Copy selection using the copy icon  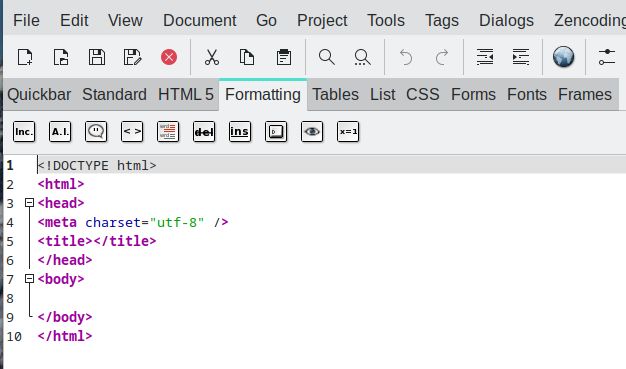tap(247, 57)
